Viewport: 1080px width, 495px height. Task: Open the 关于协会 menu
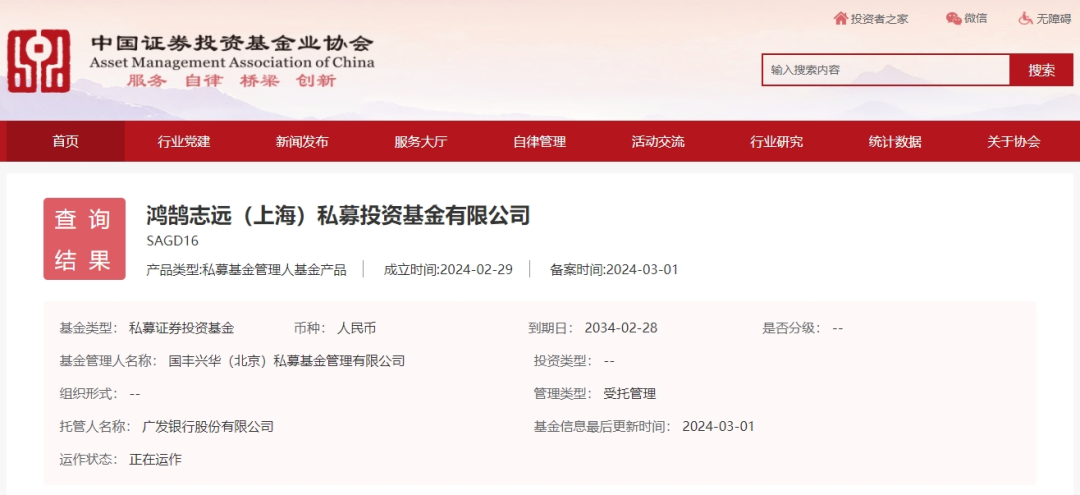coord(1013,142)
